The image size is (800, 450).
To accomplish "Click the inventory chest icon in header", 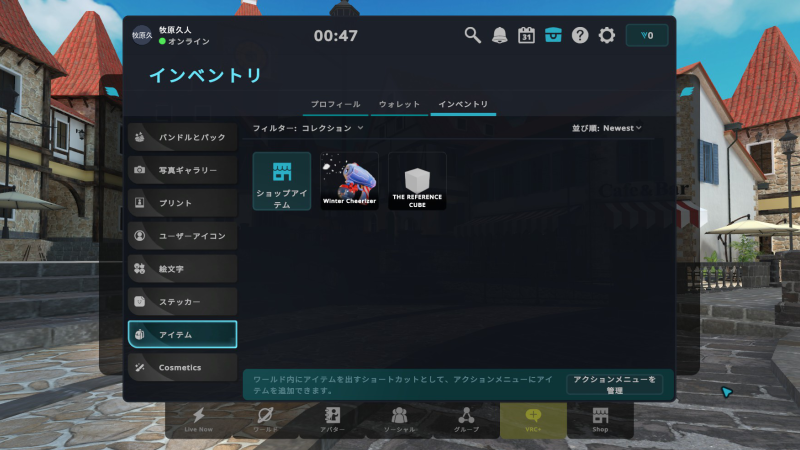I will point(553,35).
